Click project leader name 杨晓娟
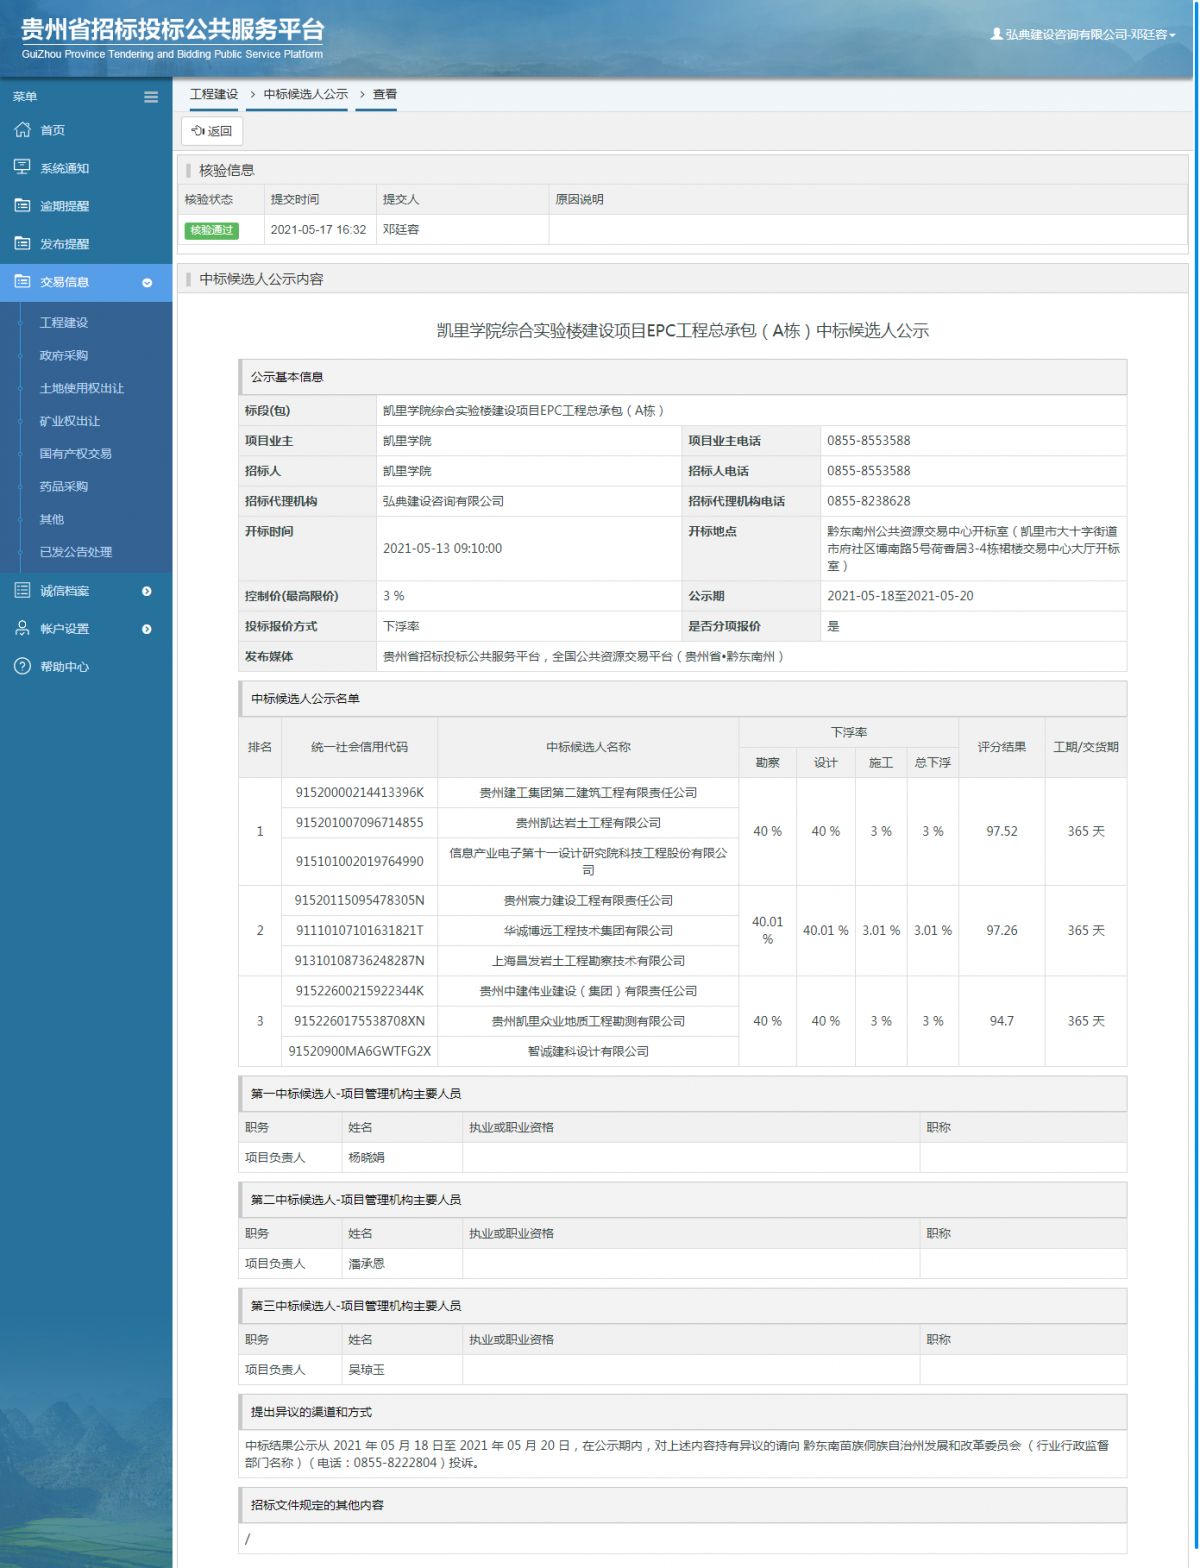Screen dimensions: 1200x1568 click(366, 1158)
